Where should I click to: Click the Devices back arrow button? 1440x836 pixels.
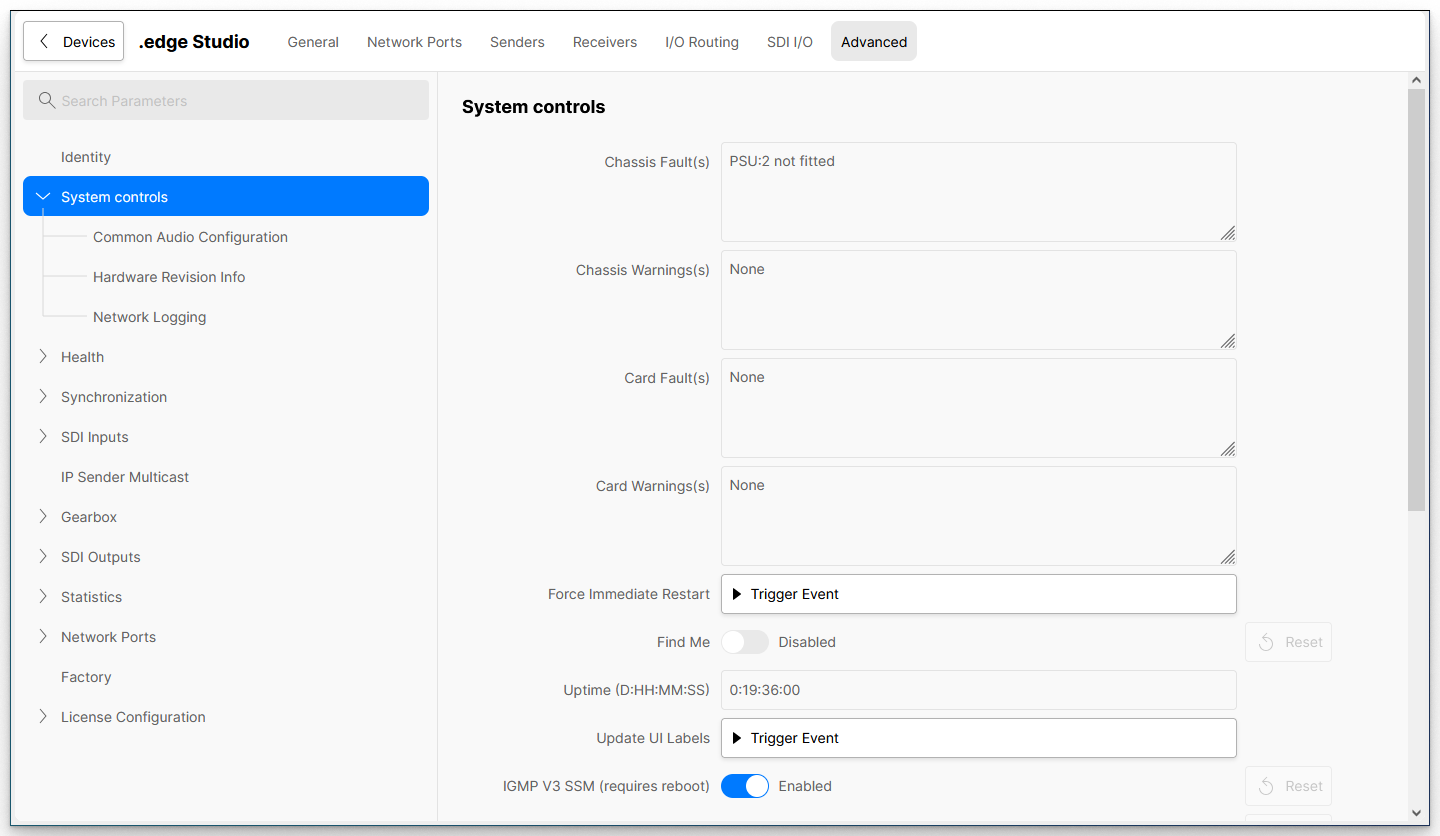[x=74, y=42]
